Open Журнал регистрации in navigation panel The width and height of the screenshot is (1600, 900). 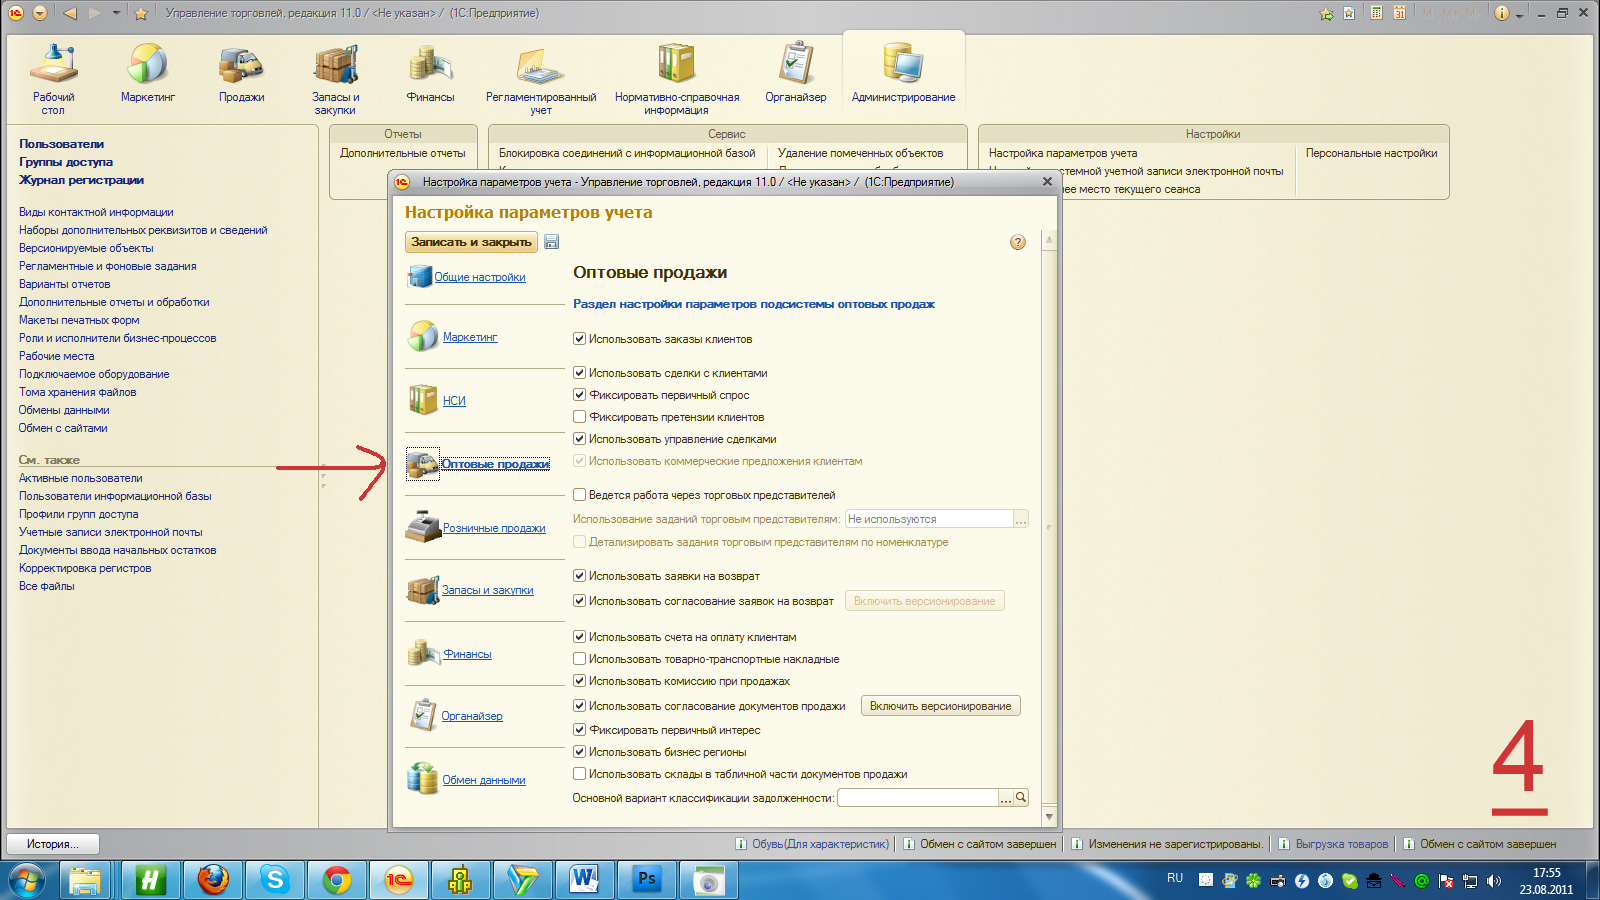pos(81,180)
